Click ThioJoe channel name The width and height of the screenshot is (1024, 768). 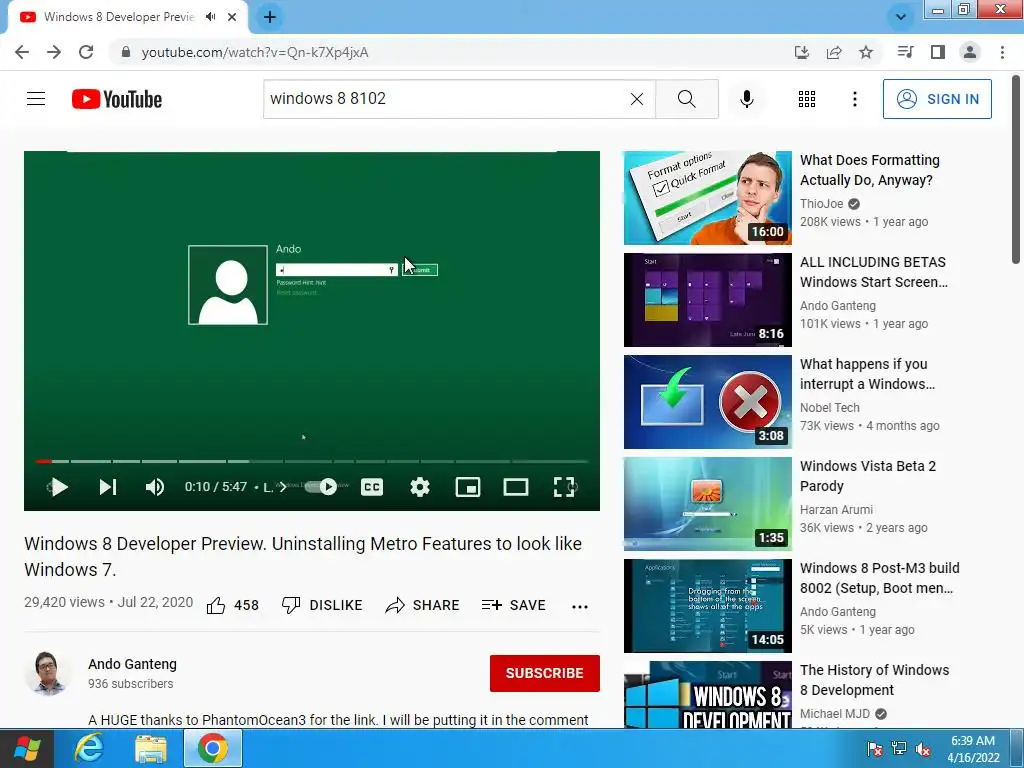point(822,204)
